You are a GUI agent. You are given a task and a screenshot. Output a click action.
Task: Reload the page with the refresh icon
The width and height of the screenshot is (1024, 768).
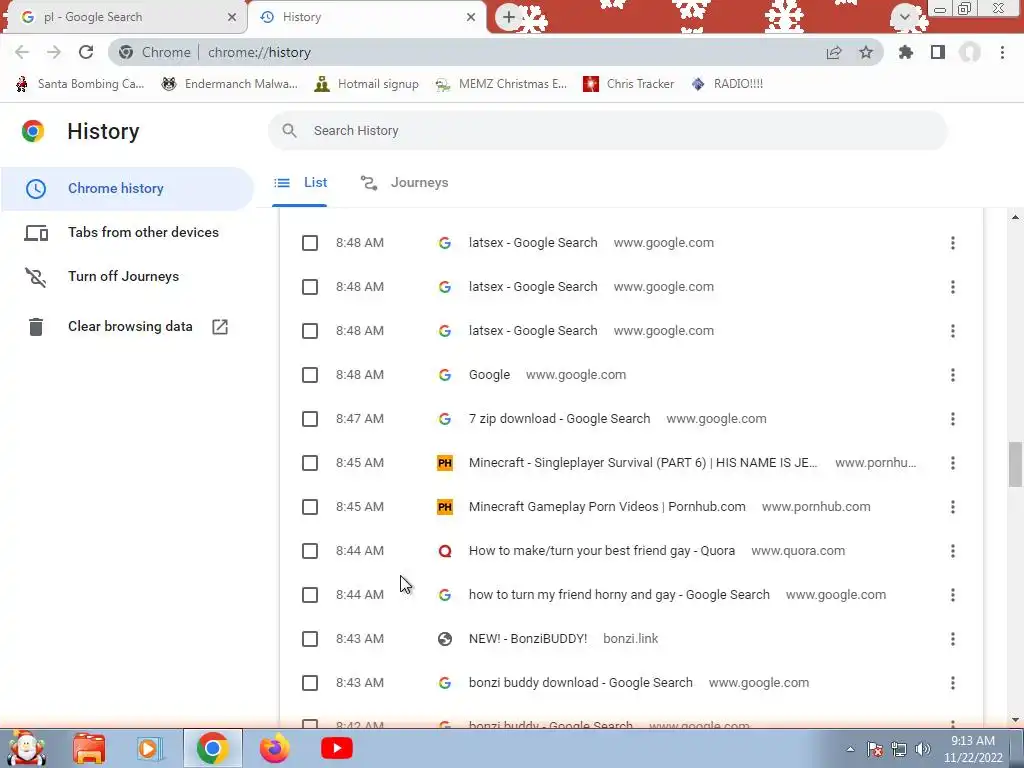86,52
